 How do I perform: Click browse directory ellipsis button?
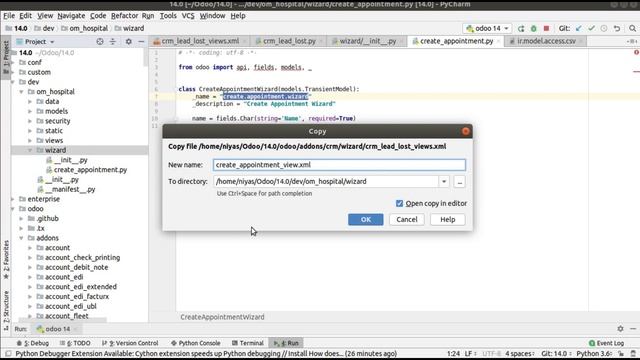point(460,182)
